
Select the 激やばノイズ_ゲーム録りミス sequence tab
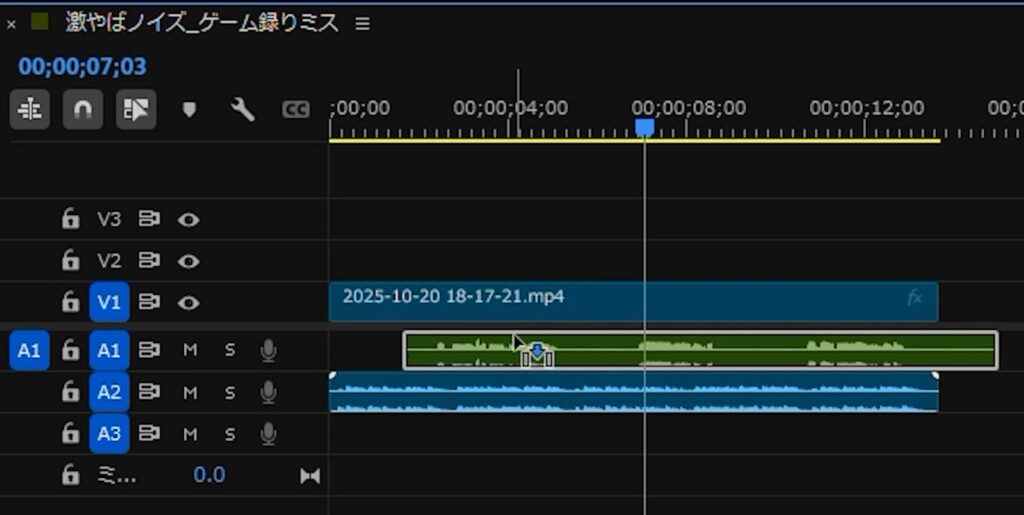(202, 23)
